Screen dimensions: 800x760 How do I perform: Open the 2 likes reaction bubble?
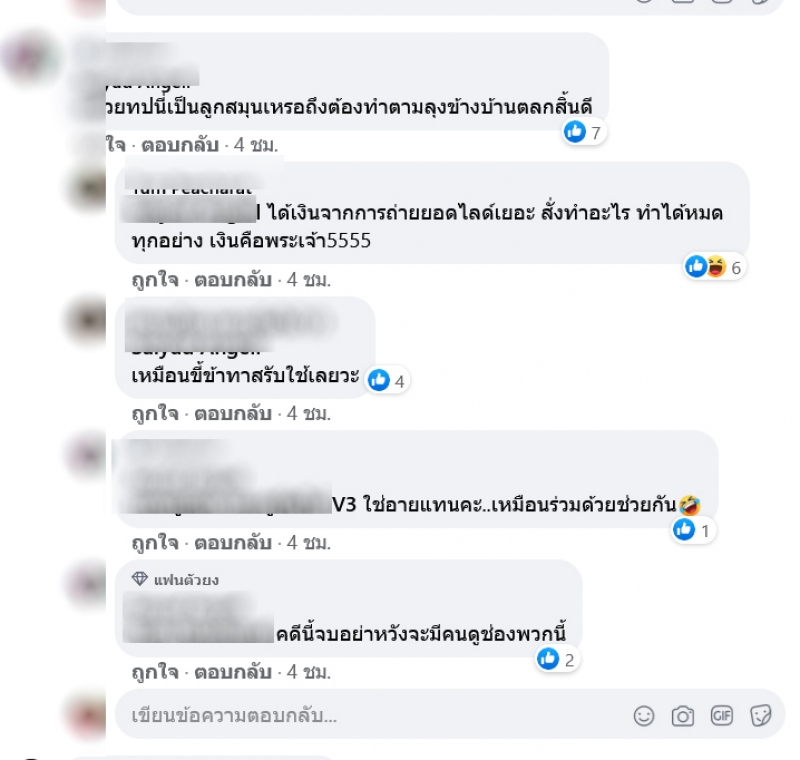click(x=557, y=659)
